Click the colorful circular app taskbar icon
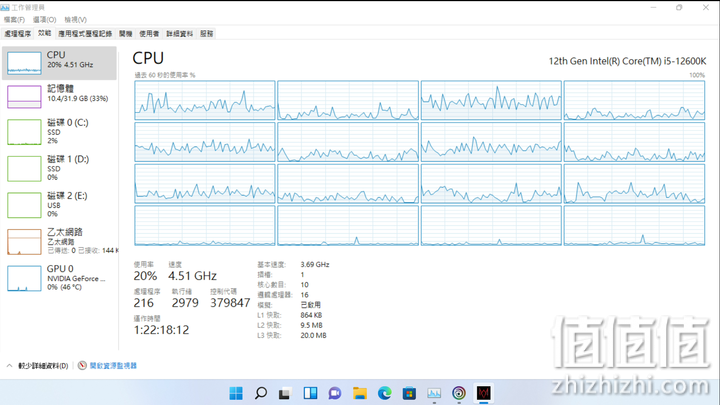Screen dimensions: 720x405 (459, 393)
